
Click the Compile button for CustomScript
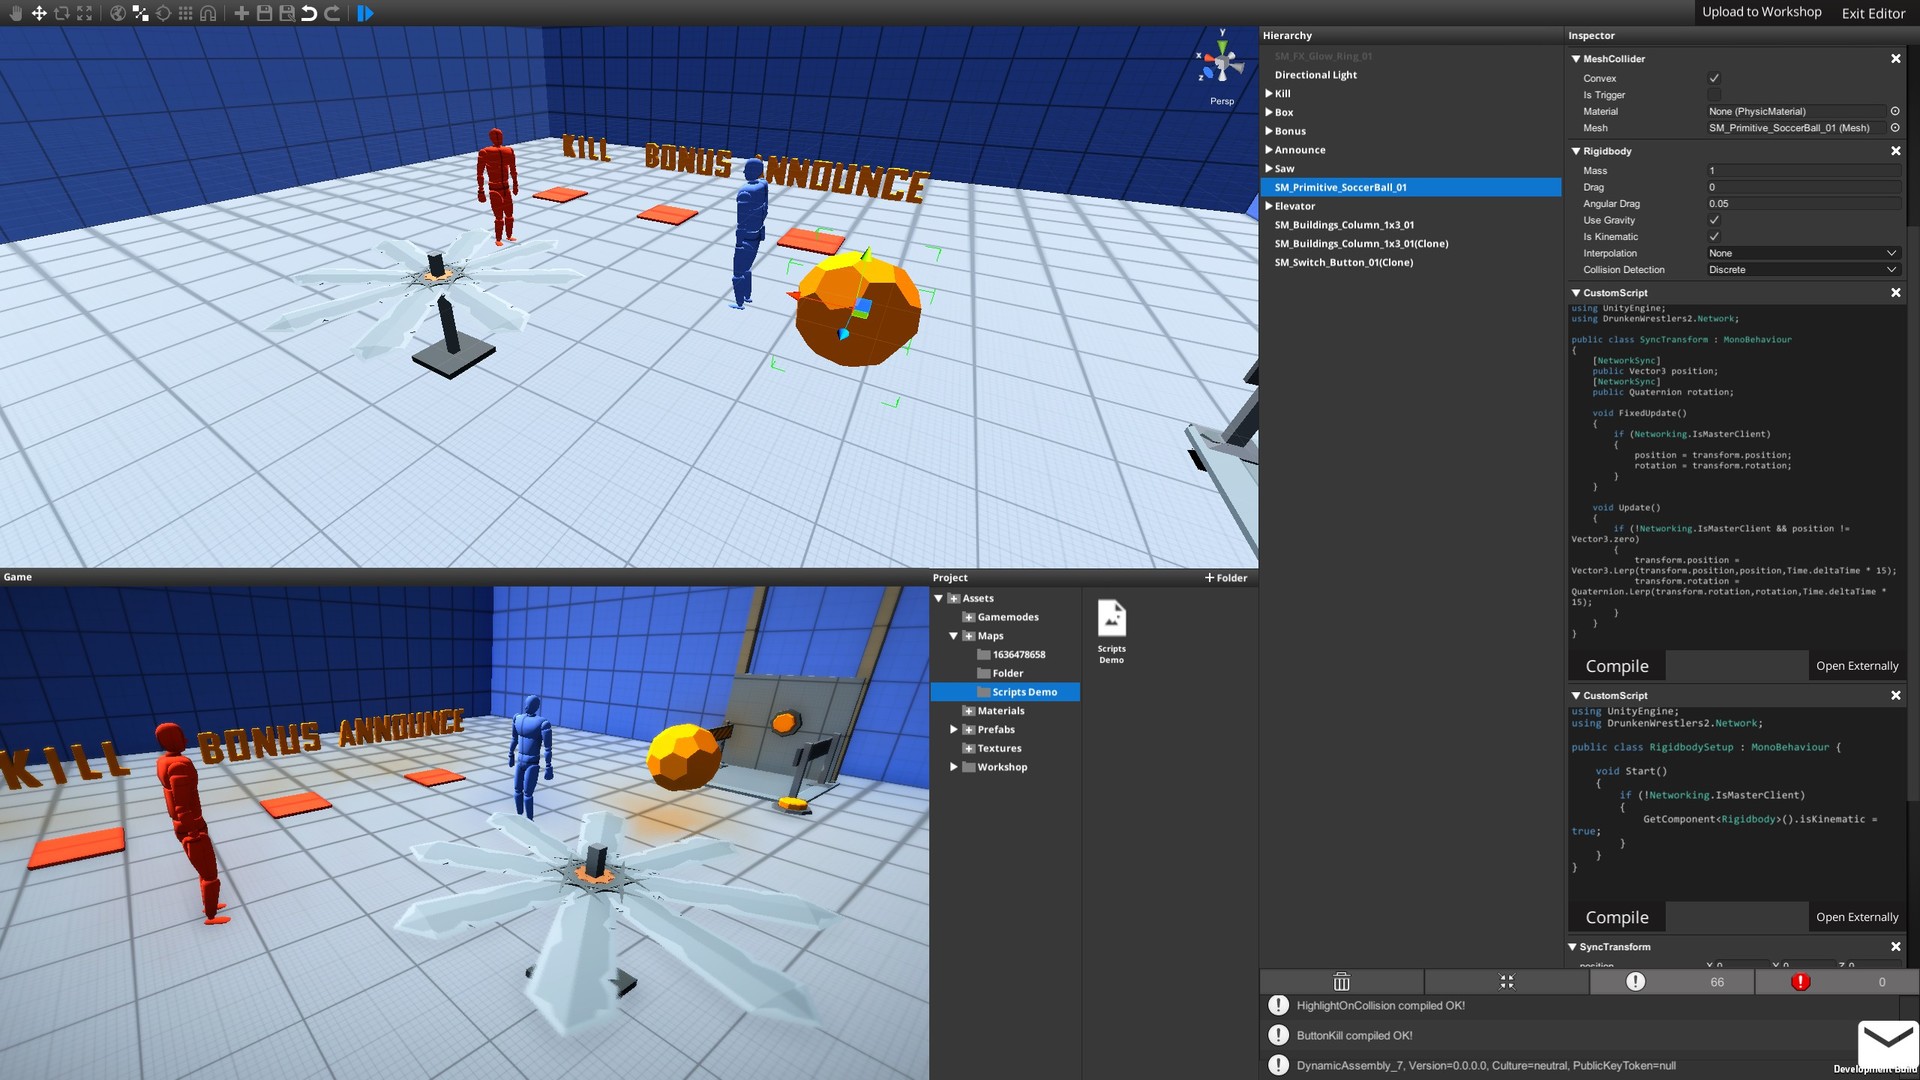[x=1617, y=666]
